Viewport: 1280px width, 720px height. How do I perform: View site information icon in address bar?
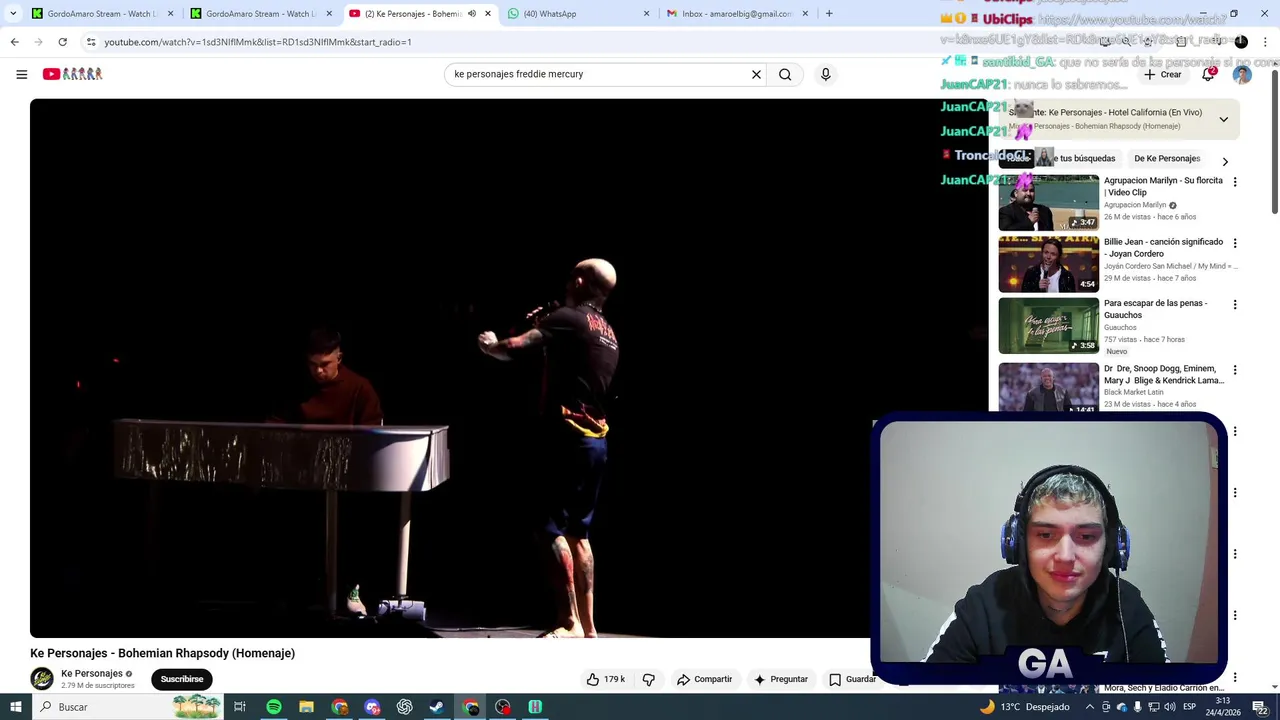point(91,42)
